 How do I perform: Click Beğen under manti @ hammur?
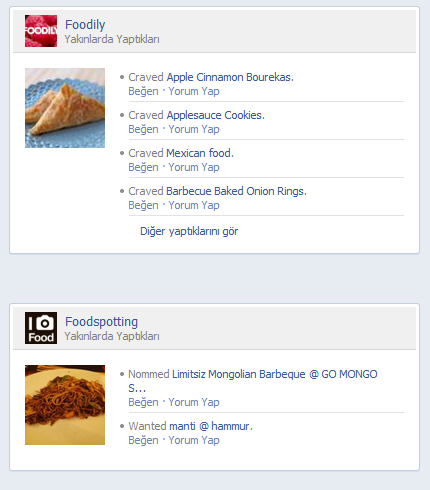(143, 440)
